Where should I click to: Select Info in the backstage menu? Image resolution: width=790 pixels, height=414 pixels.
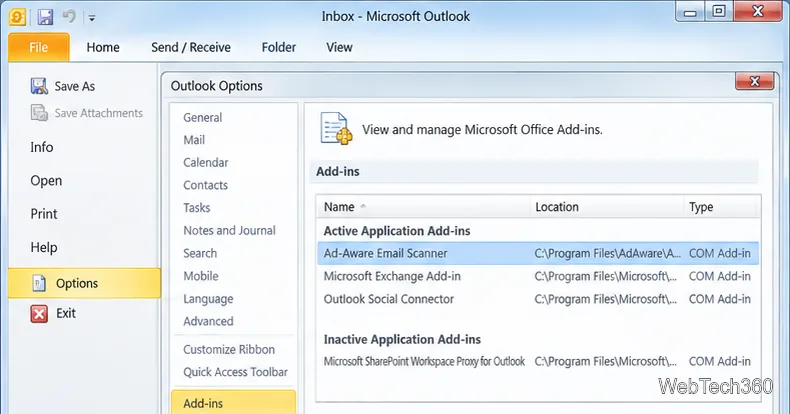(42, 147)
